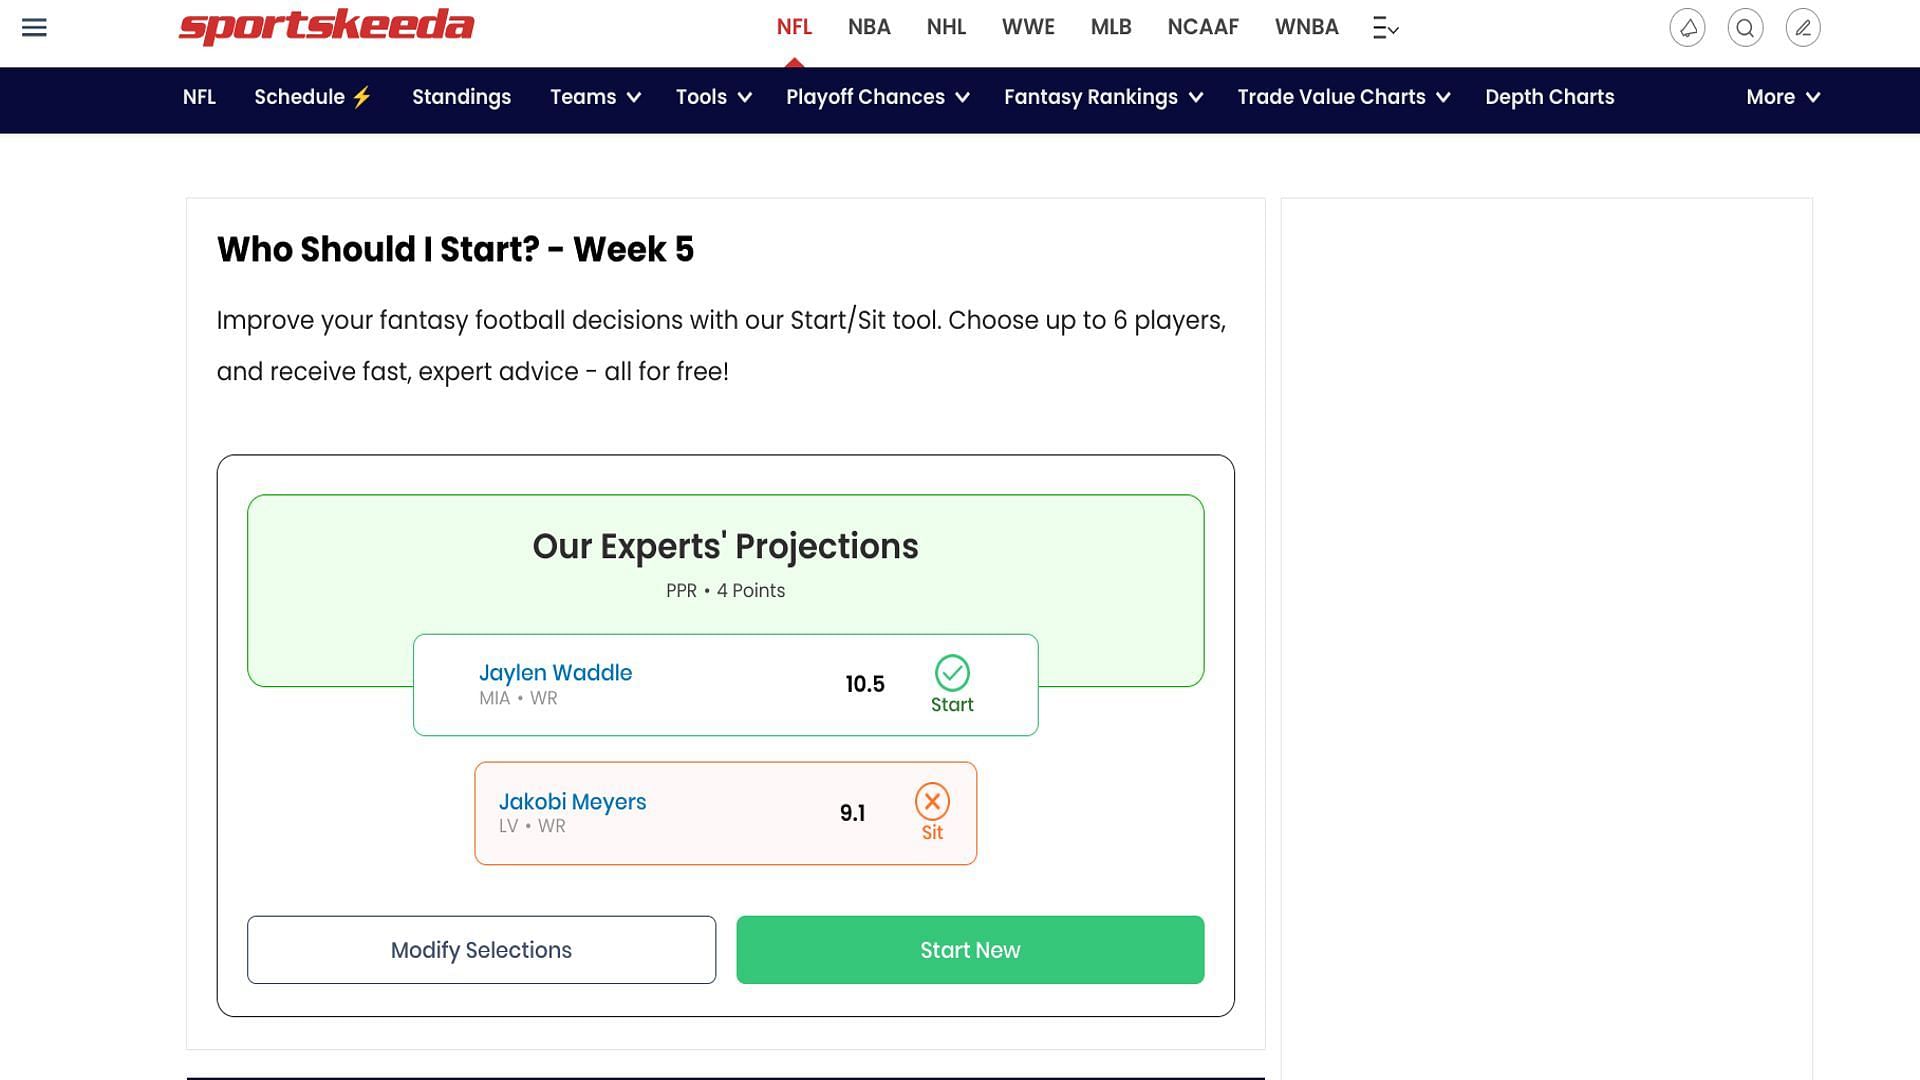
Task: Click the notification bell icon
Action: [1687, 26]
